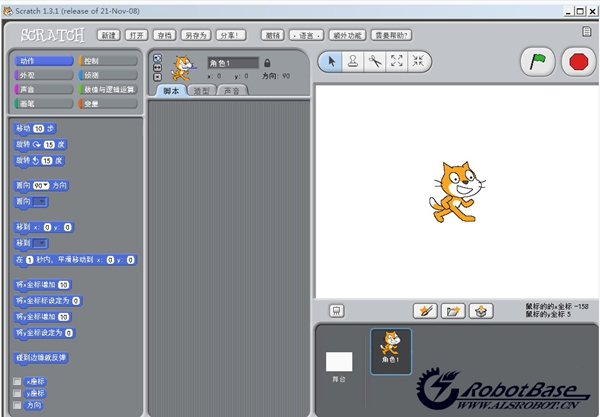Select the 变量 variables category
600x417 pixels.
click(x=108, y=103)
